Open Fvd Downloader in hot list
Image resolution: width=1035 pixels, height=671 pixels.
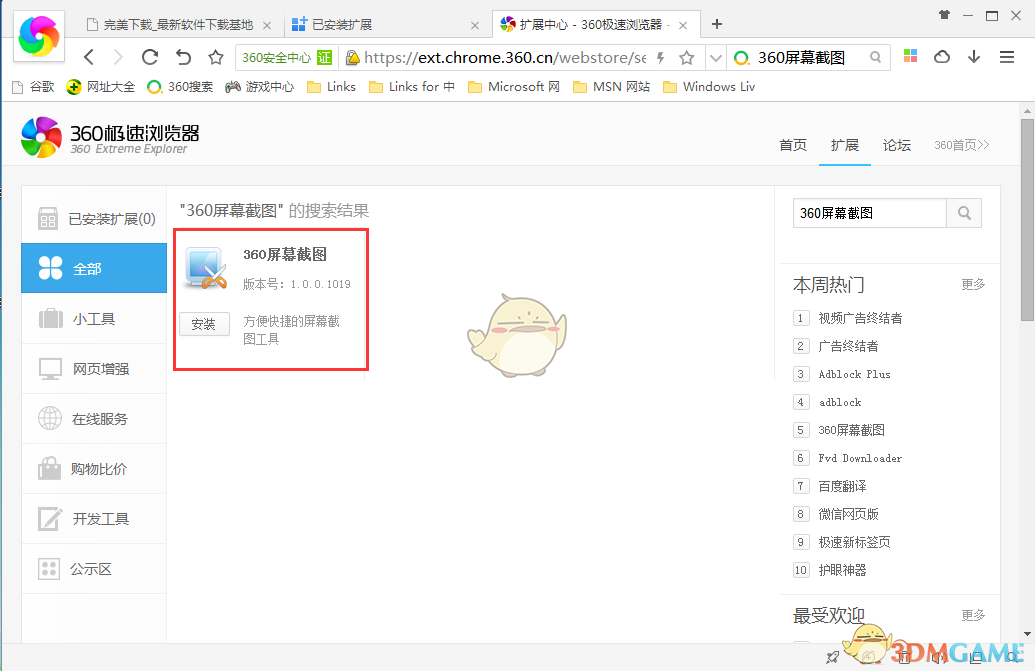coord(860,458)
